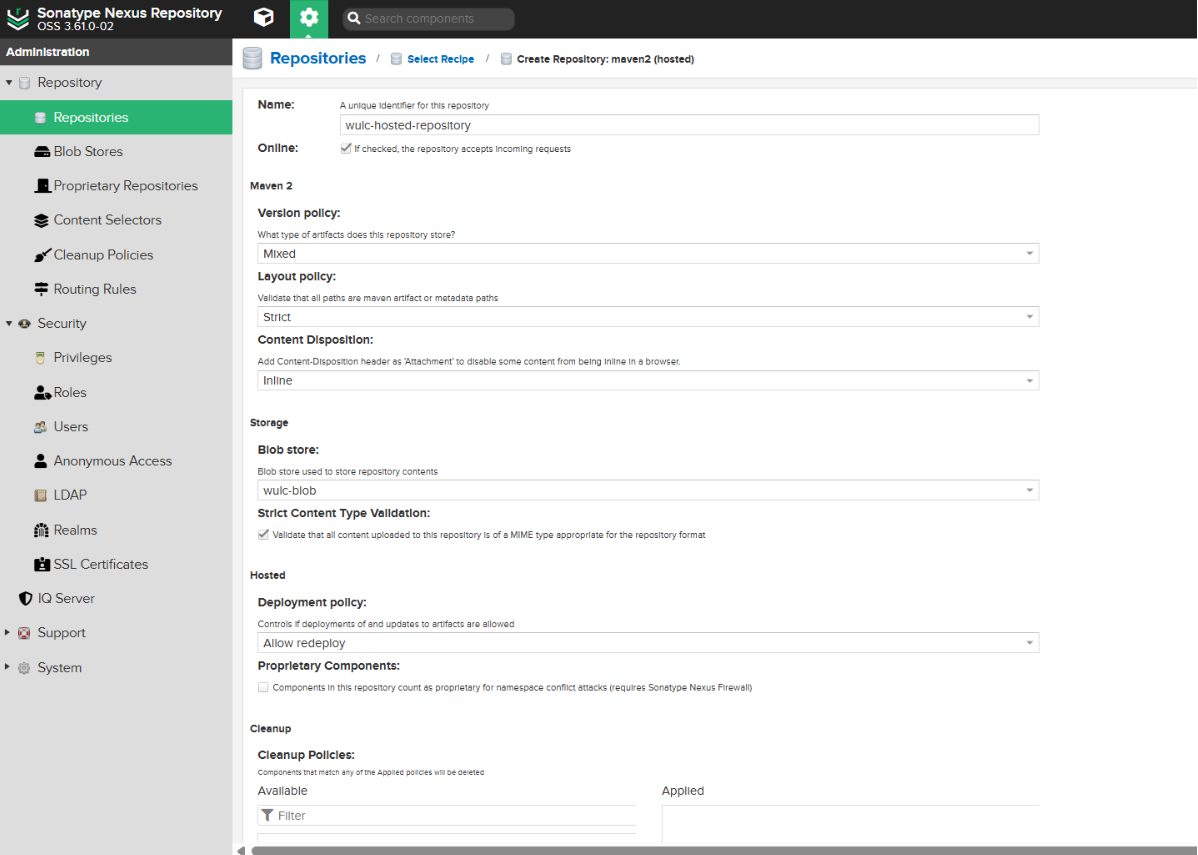
Task: Expand the Support tree node
Action: coord(8,633)
